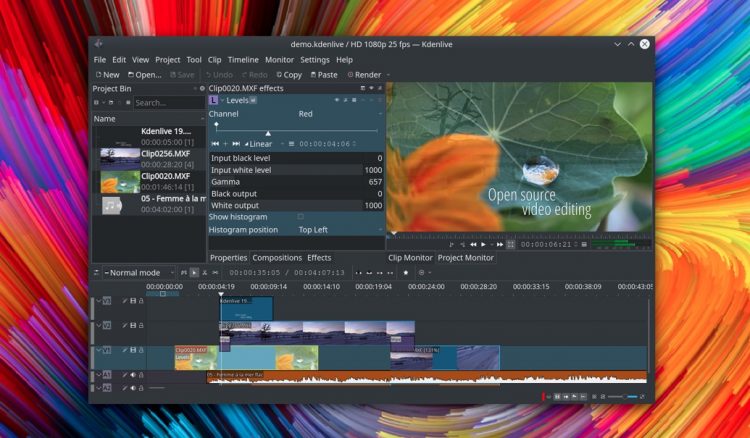Toggle the lock on track V2
The height and width of the screenshot is (438, 750).
[141, 326]
